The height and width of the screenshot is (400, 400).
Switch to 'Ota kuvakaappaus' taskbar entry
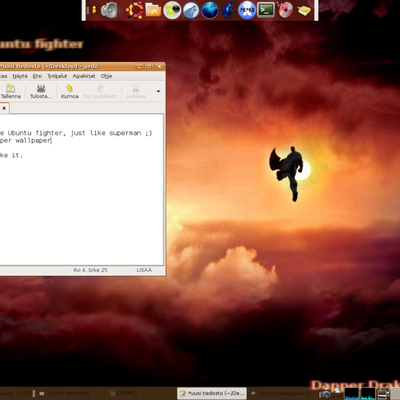click(282, 393)
